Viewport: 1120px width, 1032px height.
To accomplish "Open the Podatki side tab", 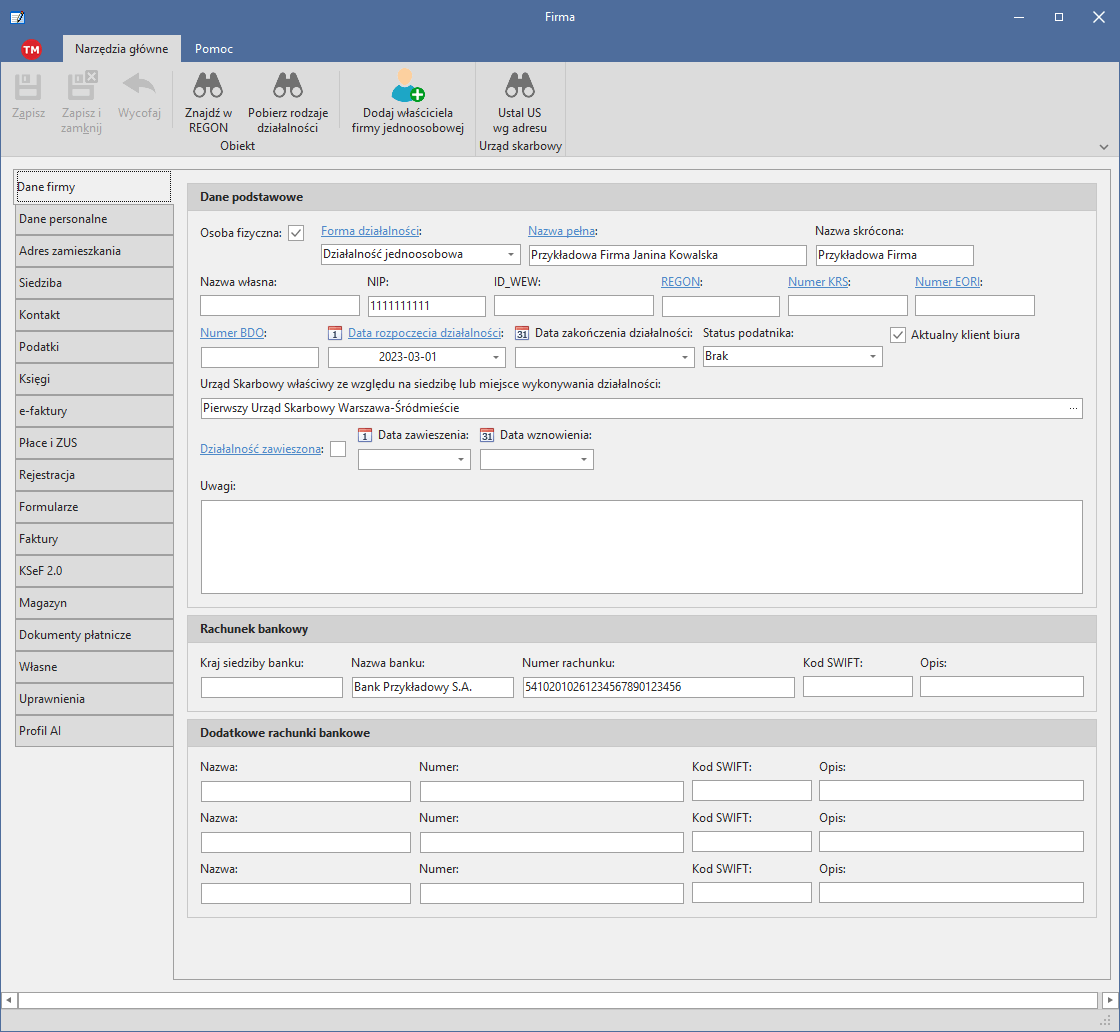I will pos(94,347).
